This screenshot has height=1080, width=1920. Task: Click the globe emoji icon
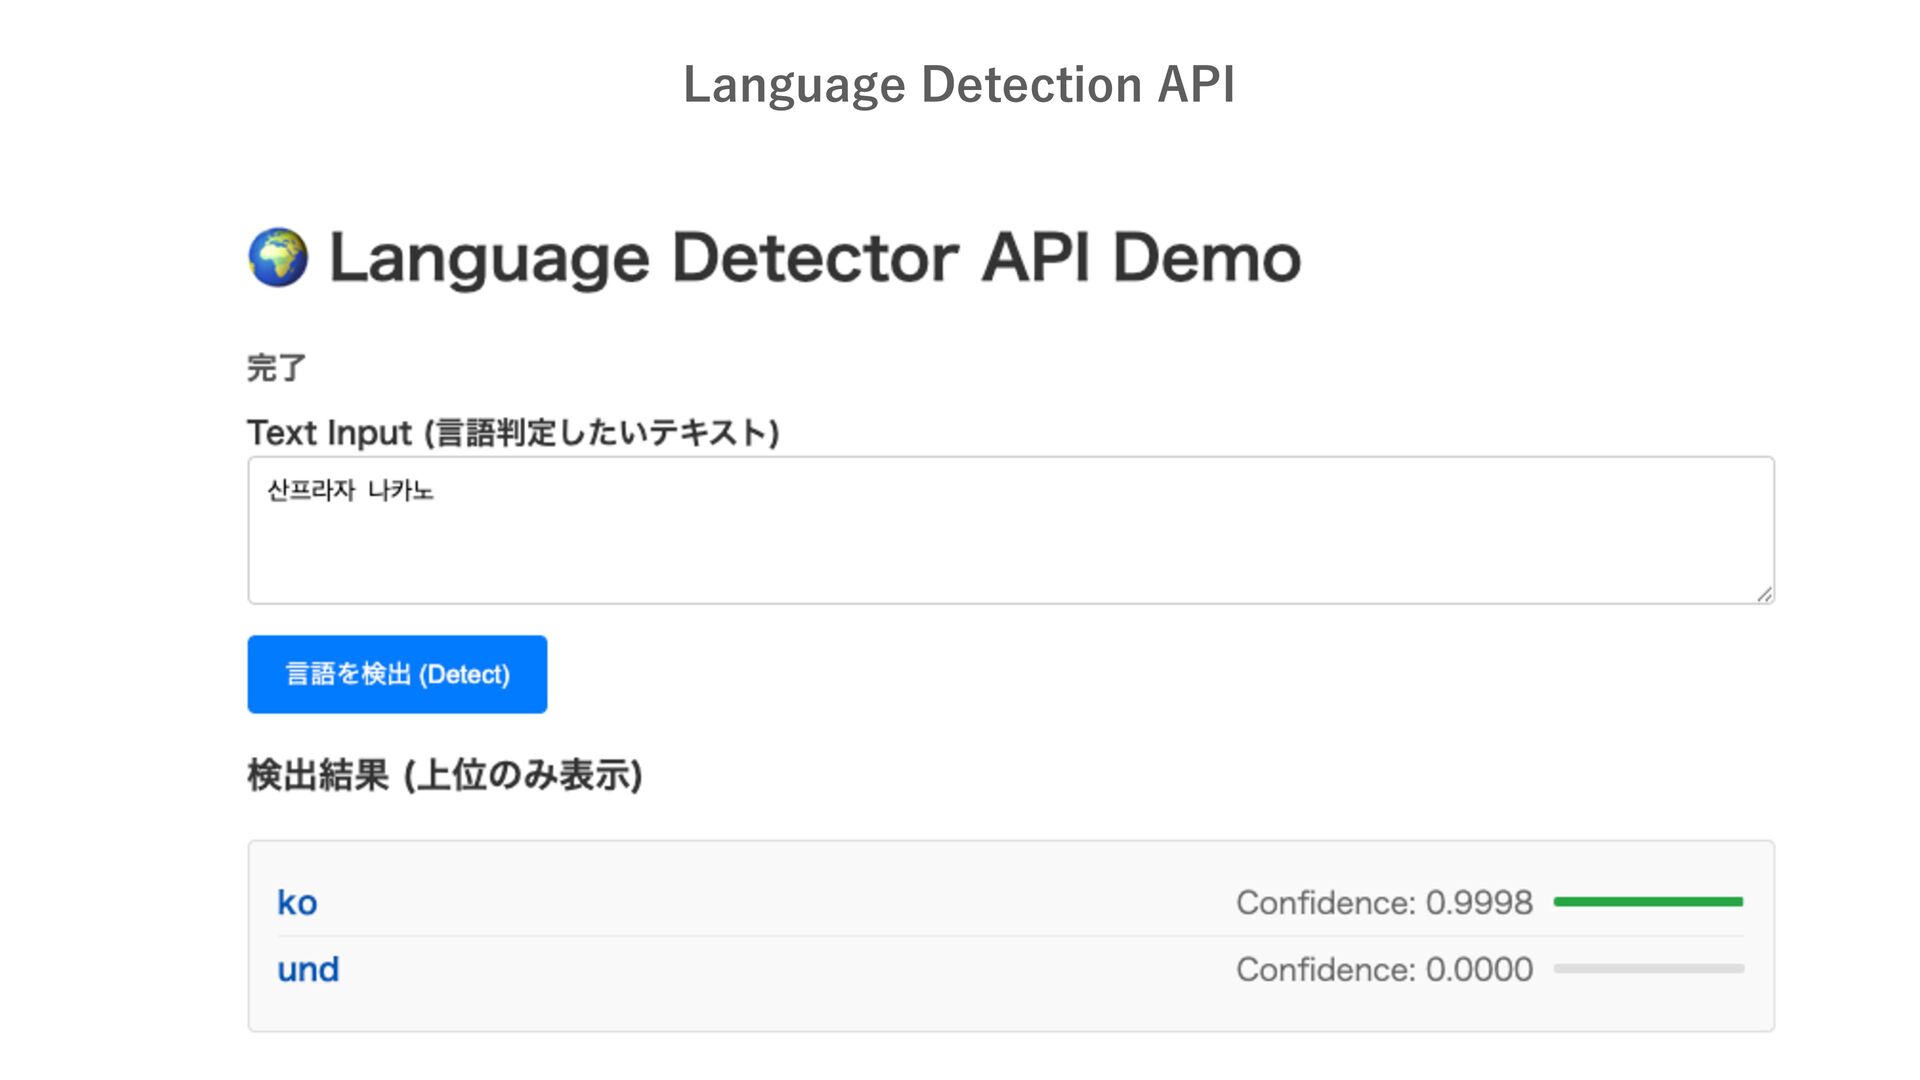pos(278,258)
